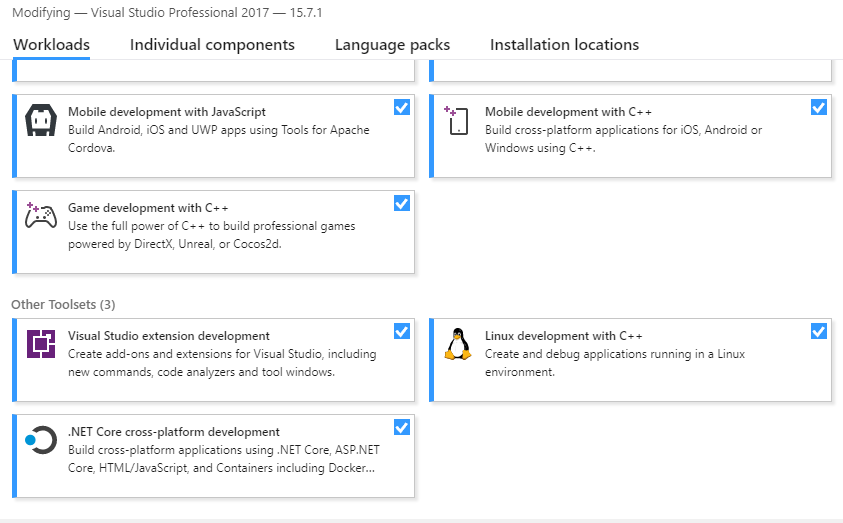Switch to the Workloads tab
This screenshot has height=523, width=843.
52,45
